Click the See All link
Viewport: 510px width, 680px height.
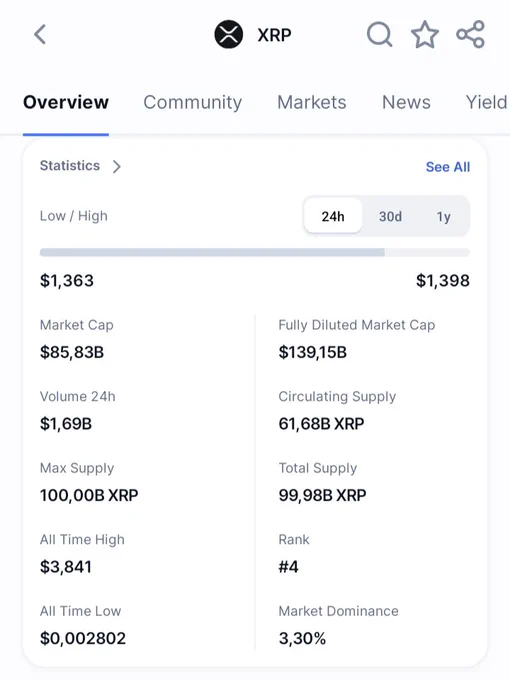coord(448,167)
